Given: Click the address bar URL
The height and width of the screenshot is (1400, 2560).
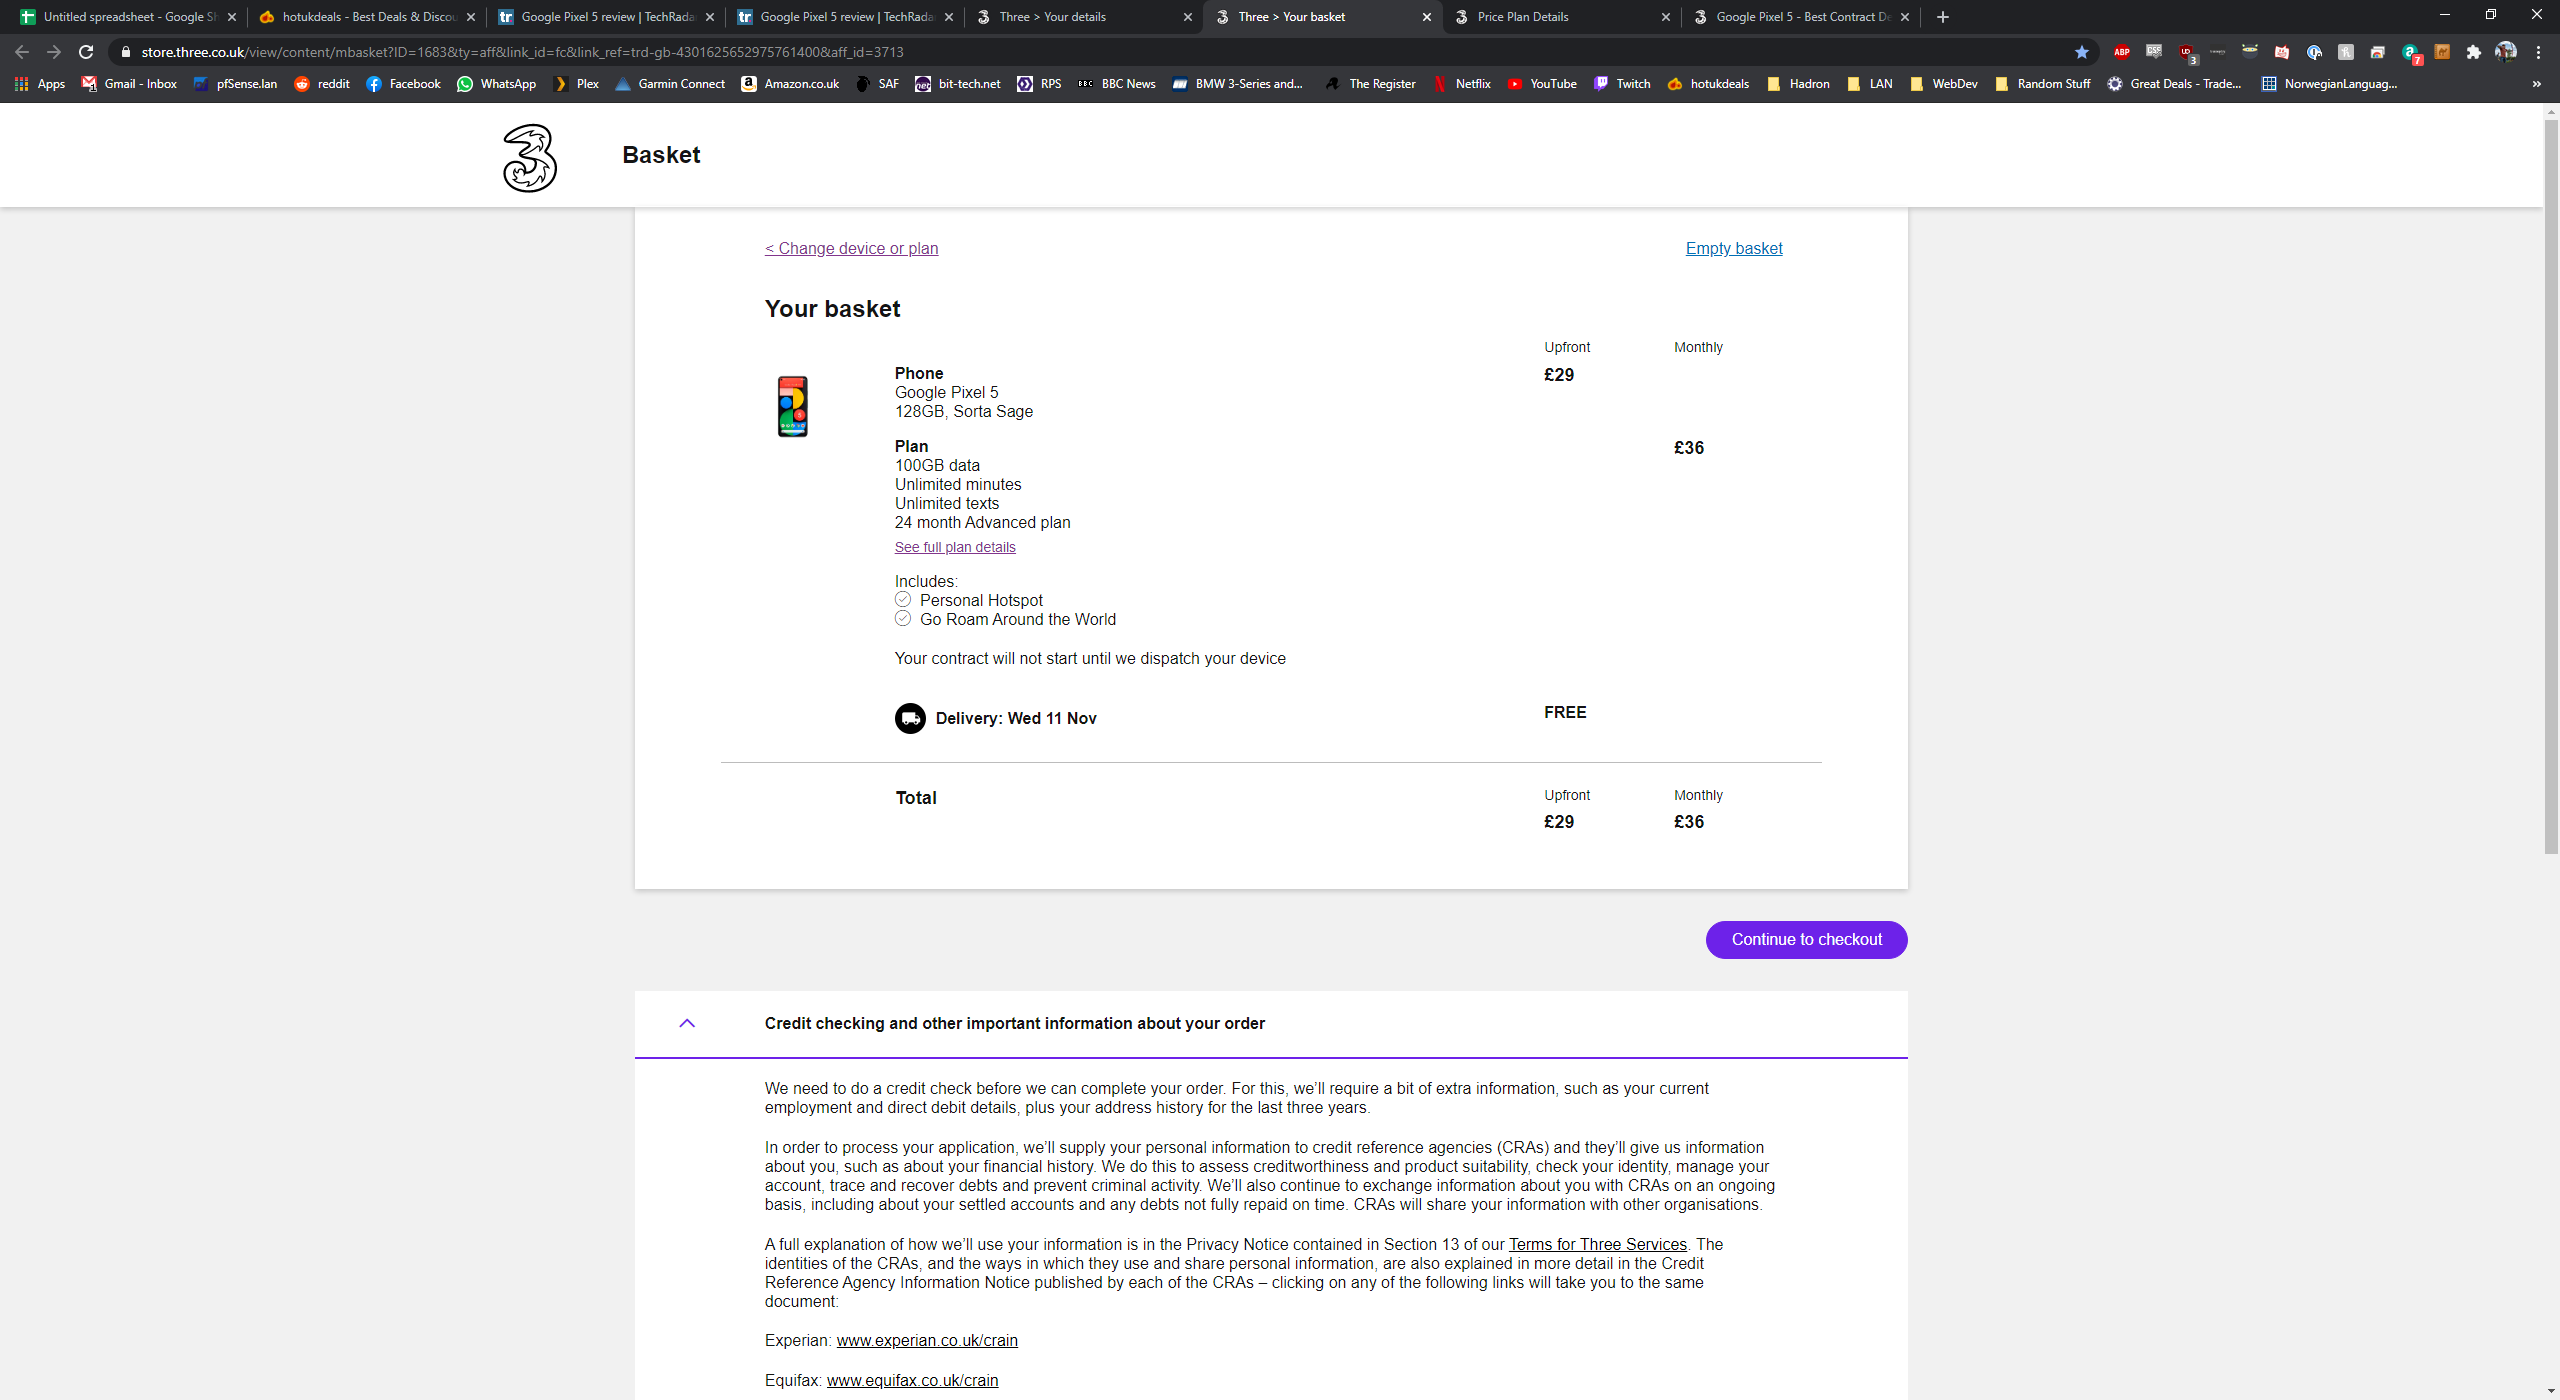Looking at the screenshot, I should 522,52.
